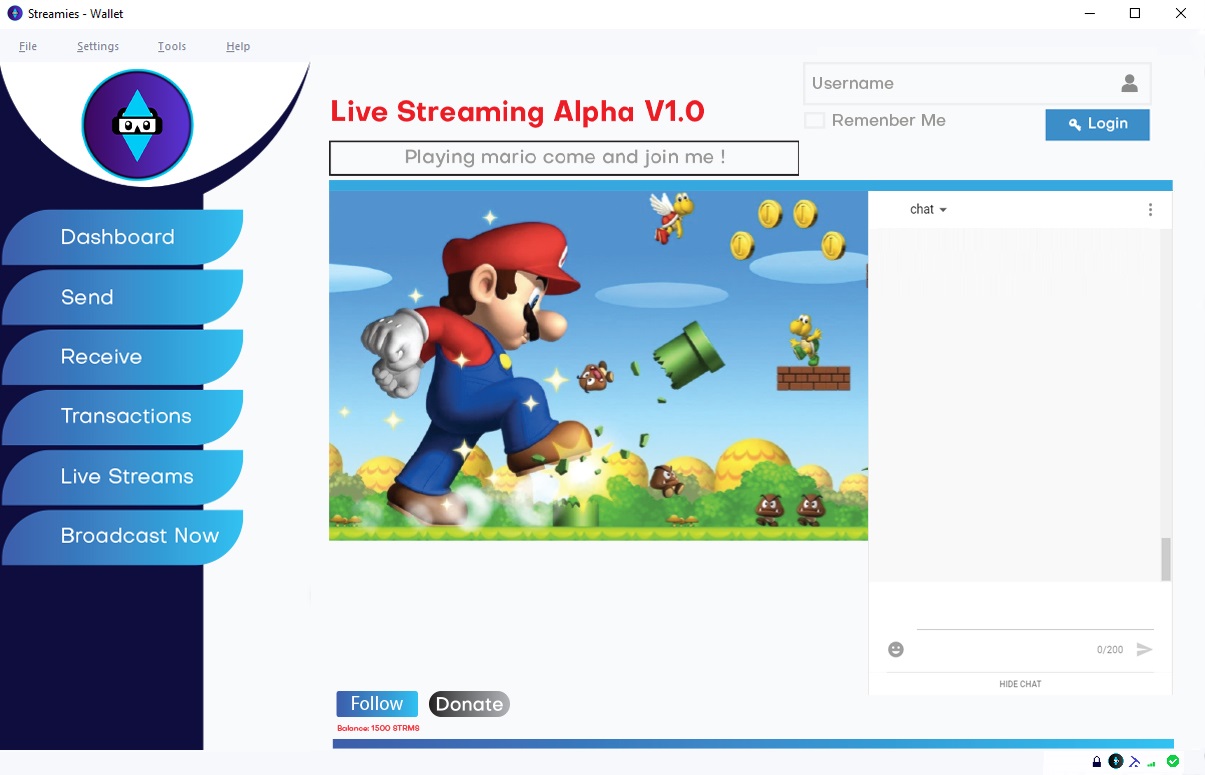Image resolution: width=1205 pixels, height=775 pixels.
Task: Click the Login button
Action: tap(1097, 124)
